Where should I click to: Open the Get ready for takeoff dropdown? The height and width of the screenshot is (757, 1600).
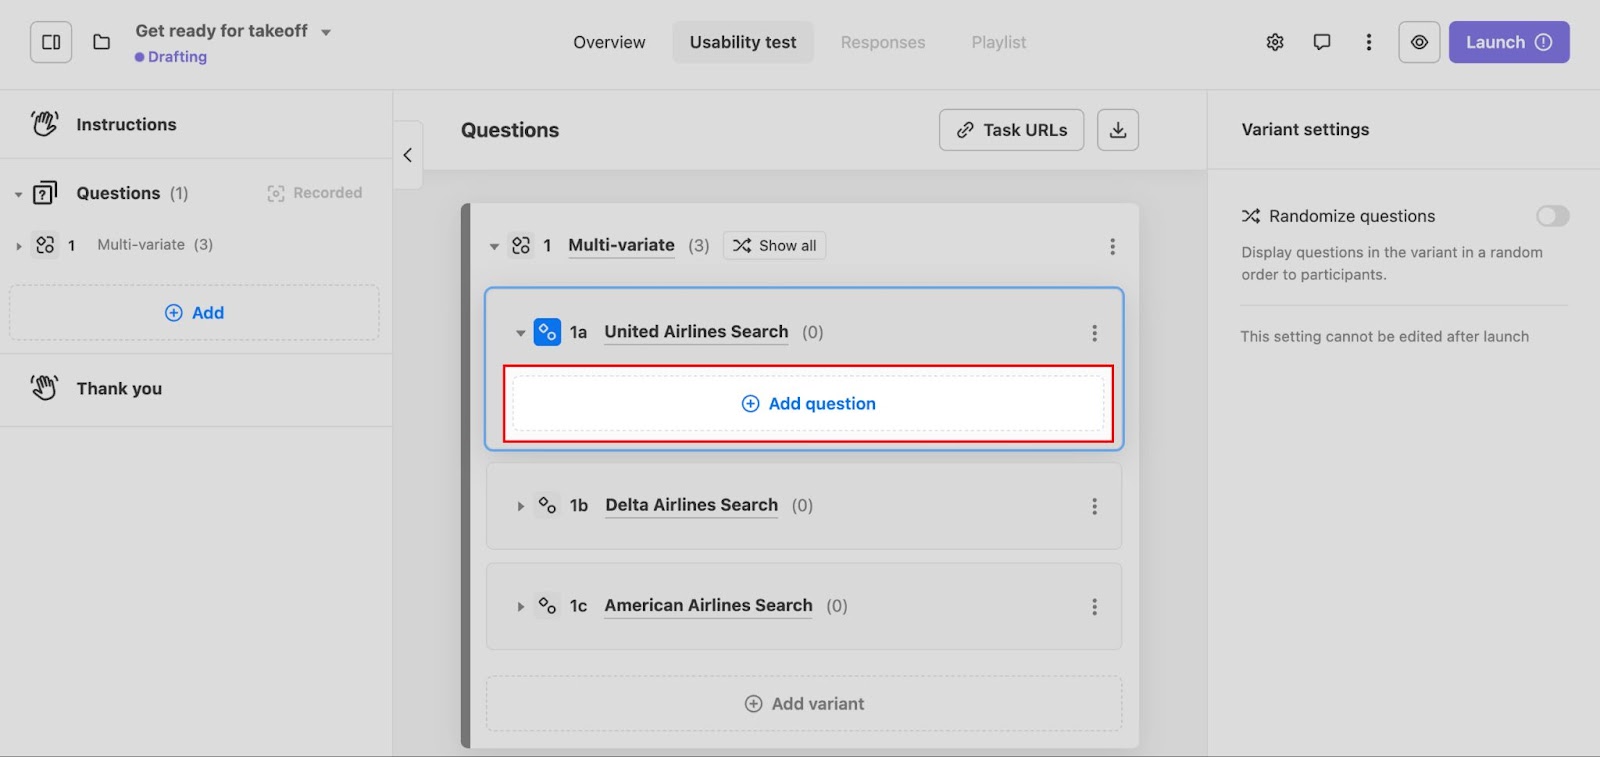(x=326, y=32)
